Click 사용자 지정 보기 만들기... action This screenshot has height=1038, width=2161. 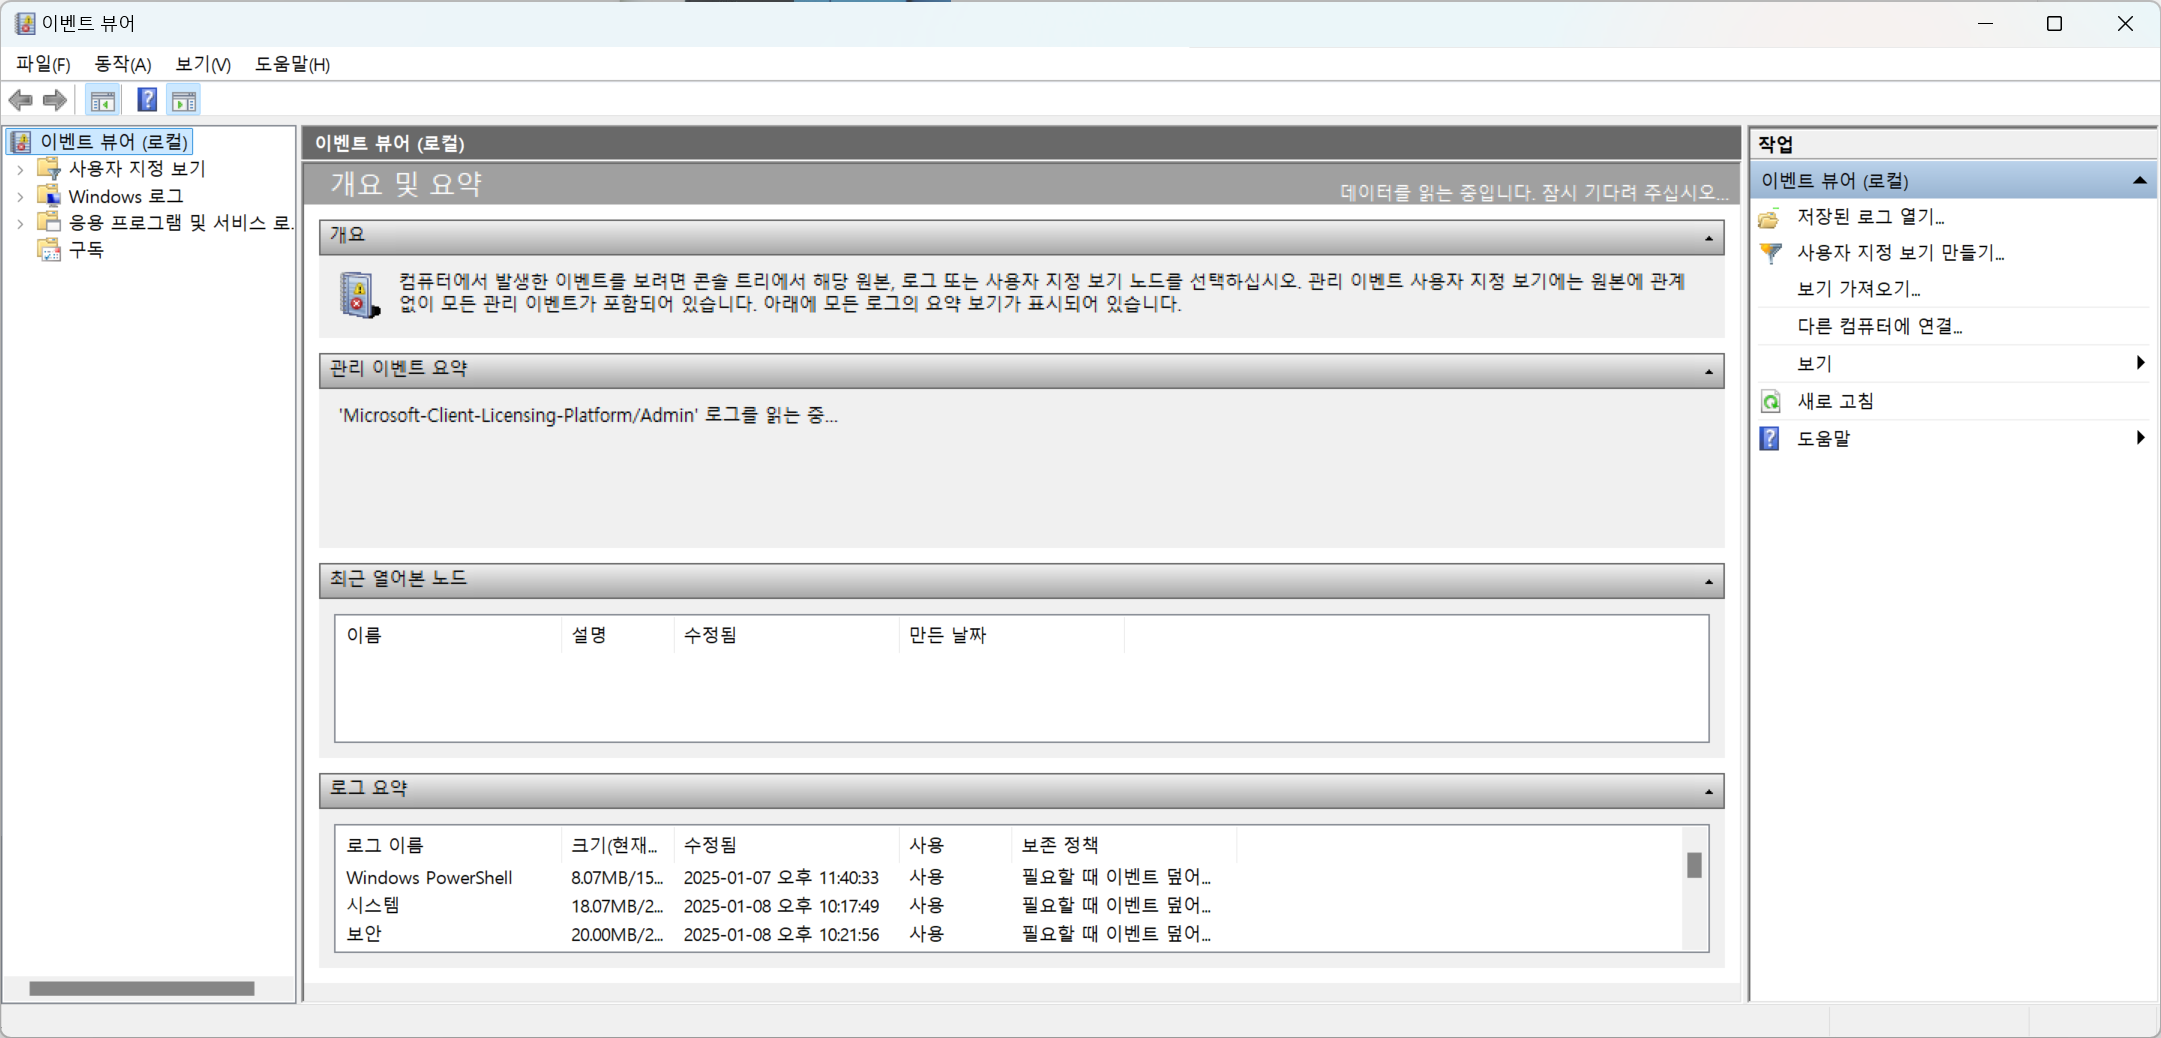pyautogui.click(x=1900, y=253)
